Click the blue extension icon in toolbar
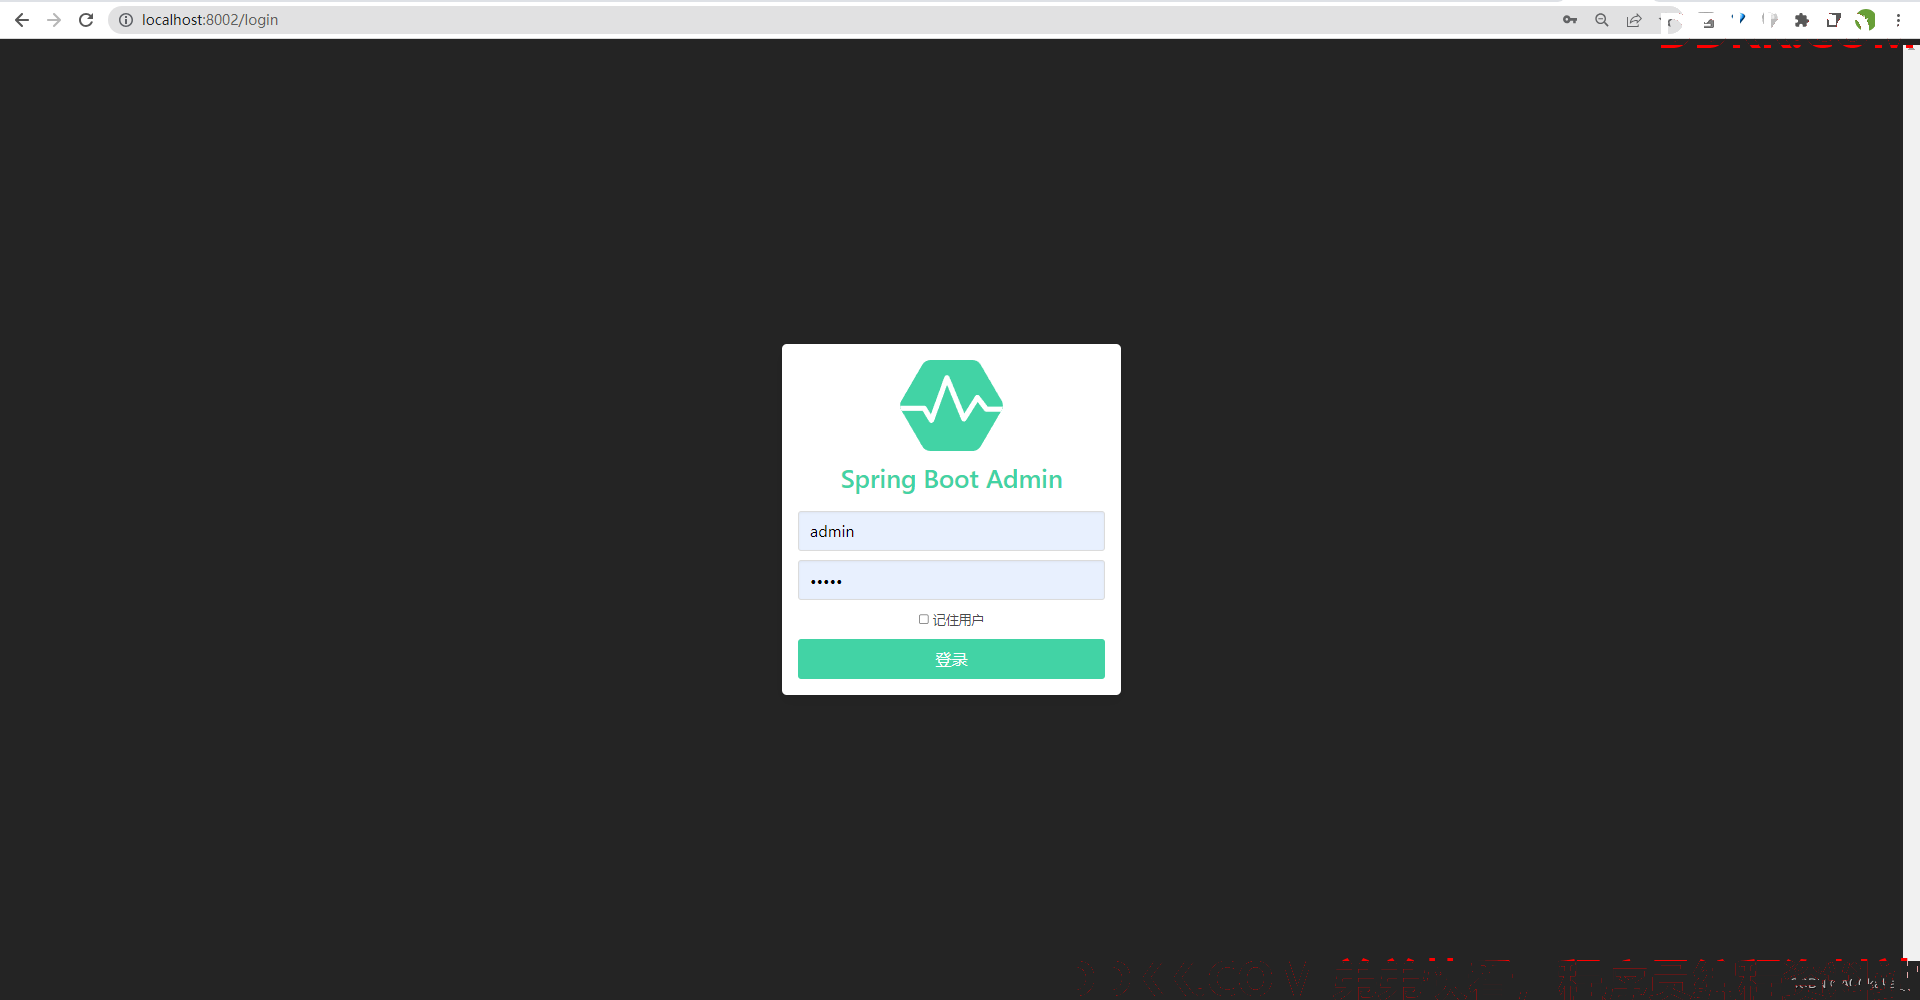The width and height of the screenshot is (1920, 1000). (1739, 20)
